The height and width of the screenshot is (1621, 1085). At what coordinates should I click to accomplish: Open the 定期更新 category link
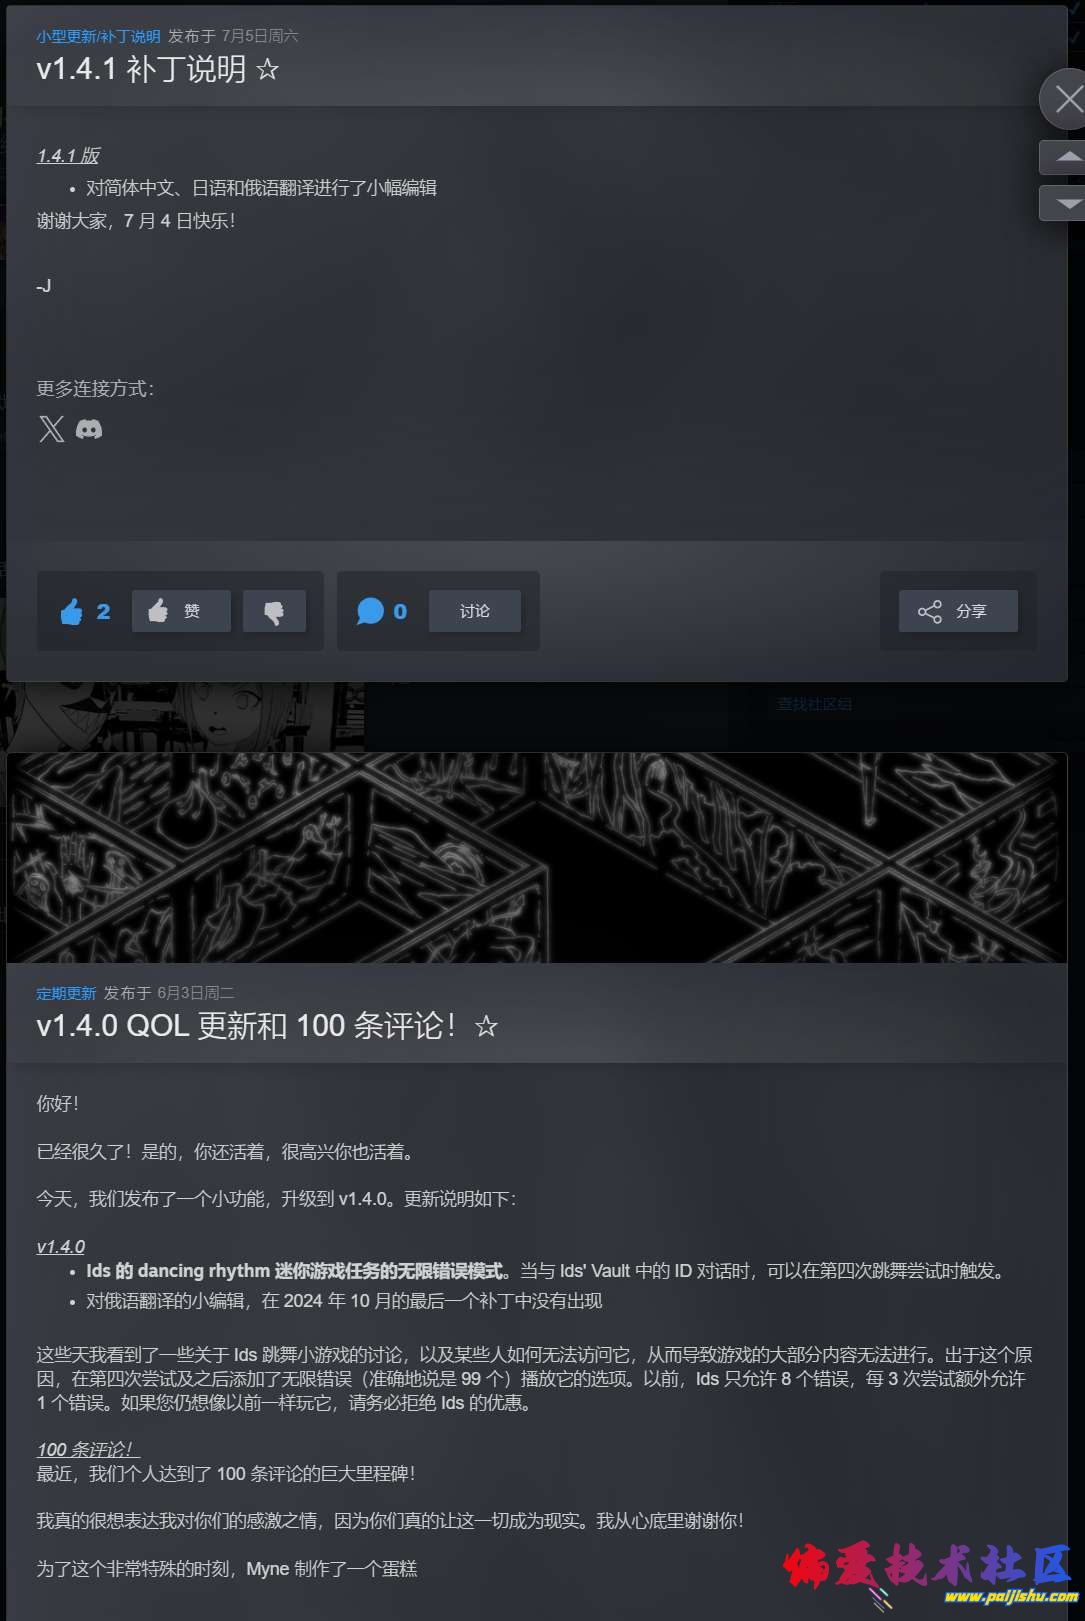click(x=66, y=993)
